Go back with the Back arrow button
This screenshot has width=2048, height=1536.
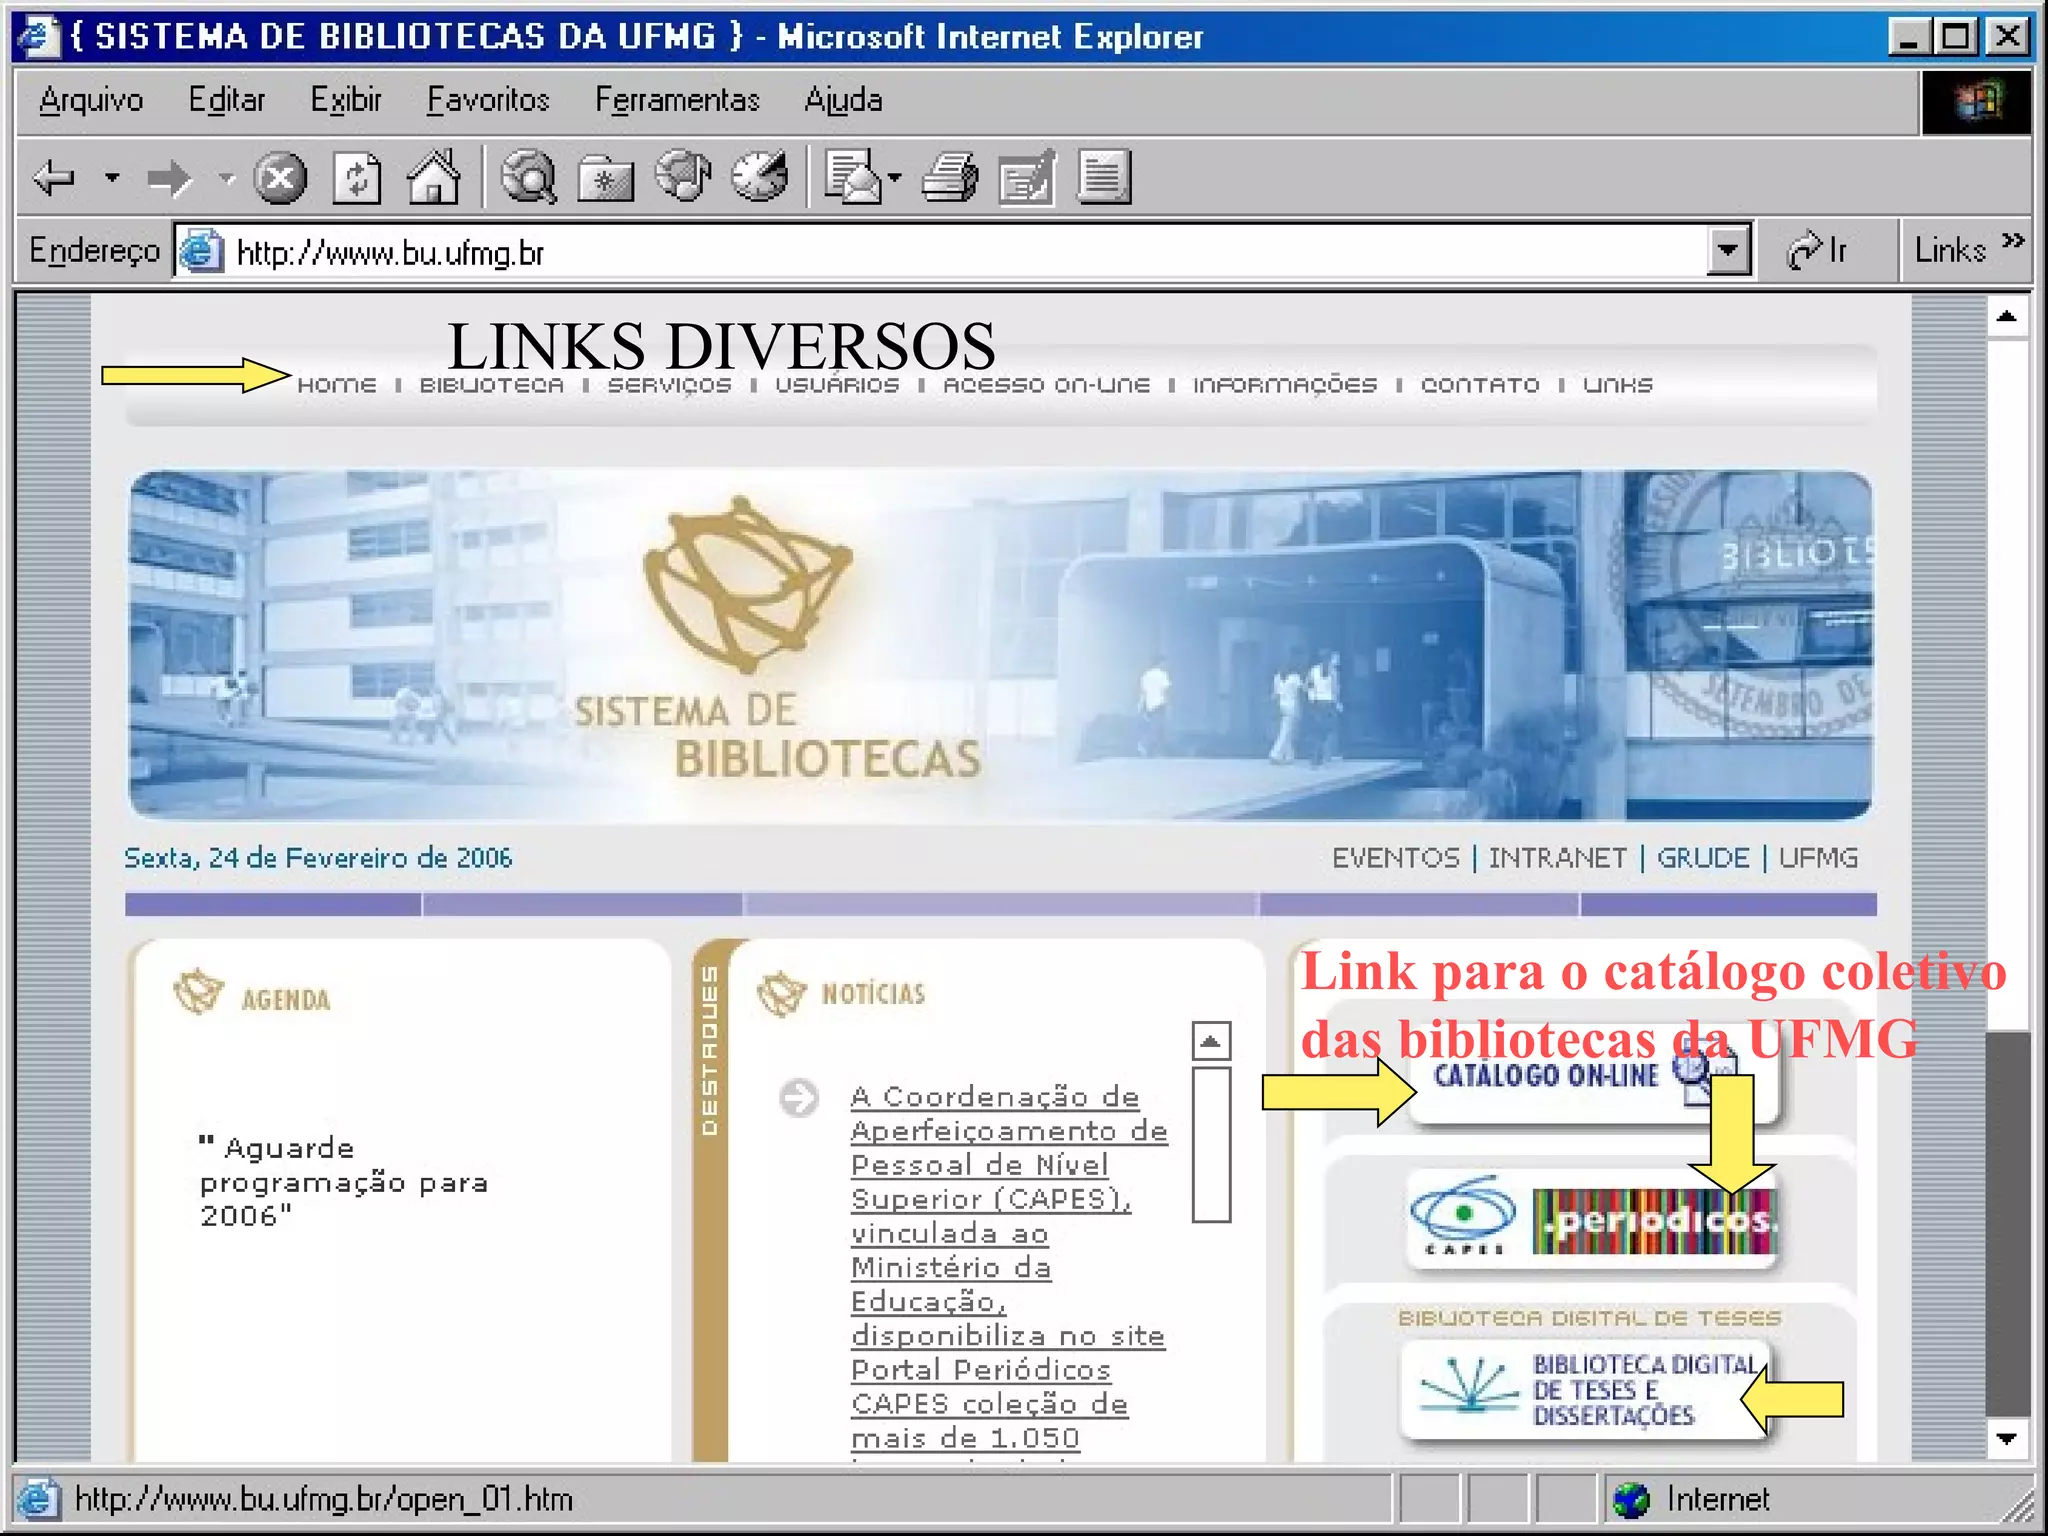point(54,179)
